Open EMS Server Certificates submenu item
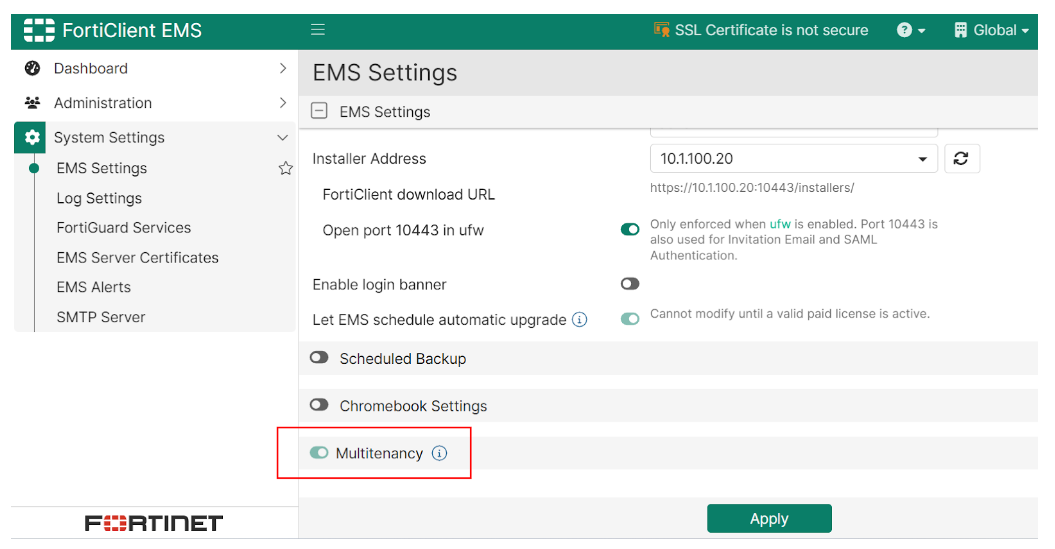 tap(137, 258)
